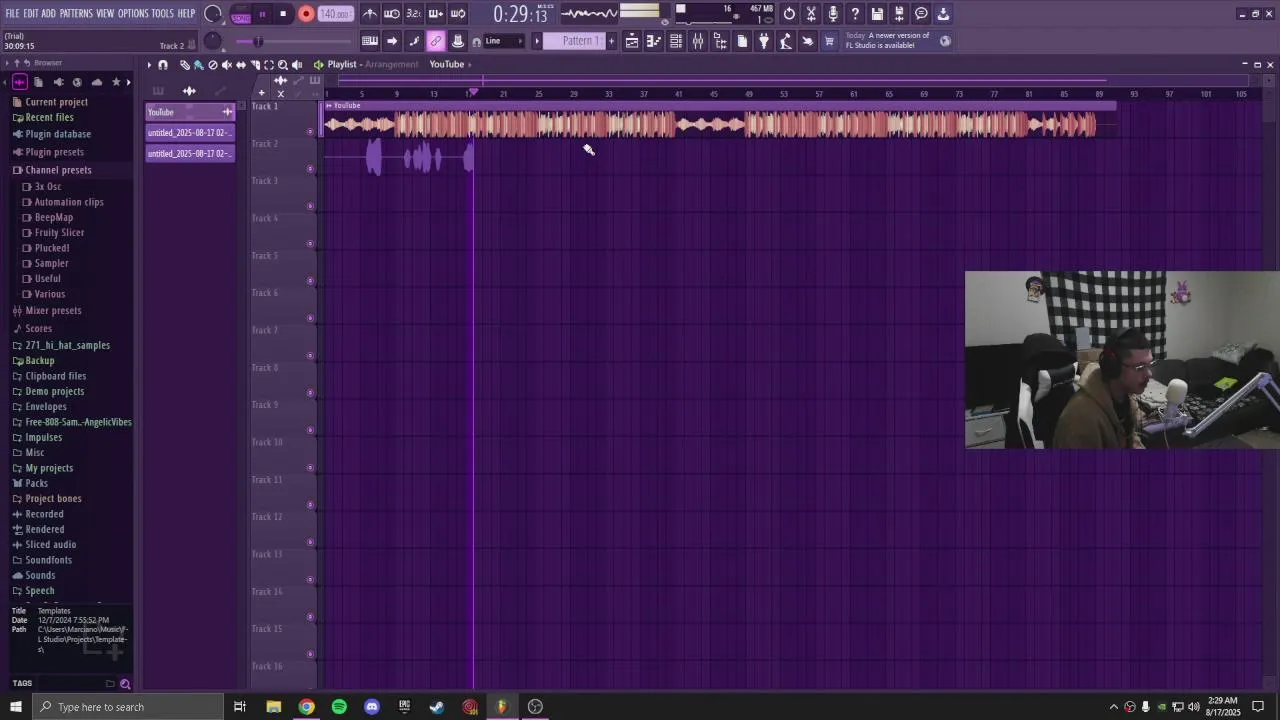Open the Channel rack icon
1280x720 pixels.
click(676, 41)
